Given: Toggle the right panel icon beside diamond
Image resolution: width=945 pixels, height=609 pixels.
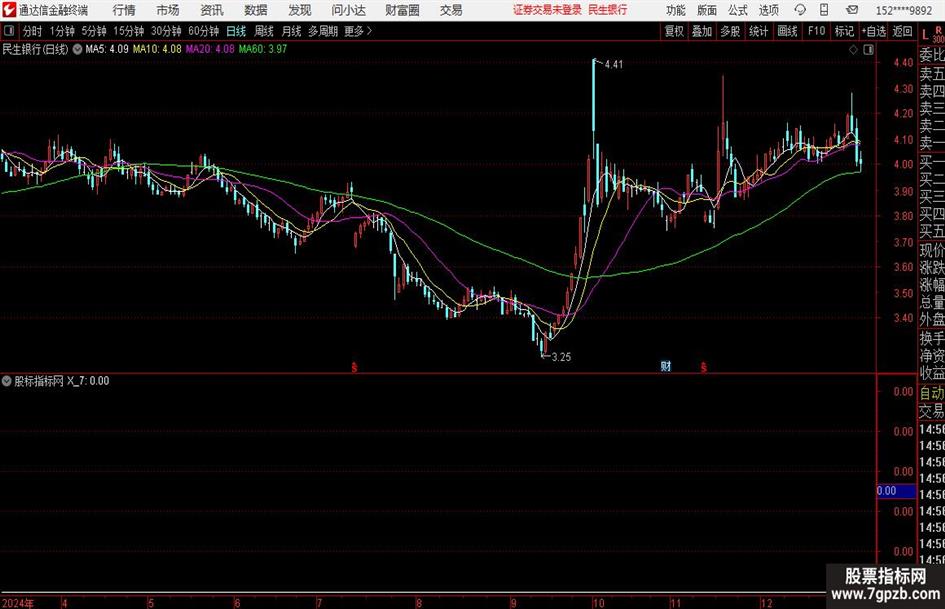Looking at the screenshot, I should (868, 50).
